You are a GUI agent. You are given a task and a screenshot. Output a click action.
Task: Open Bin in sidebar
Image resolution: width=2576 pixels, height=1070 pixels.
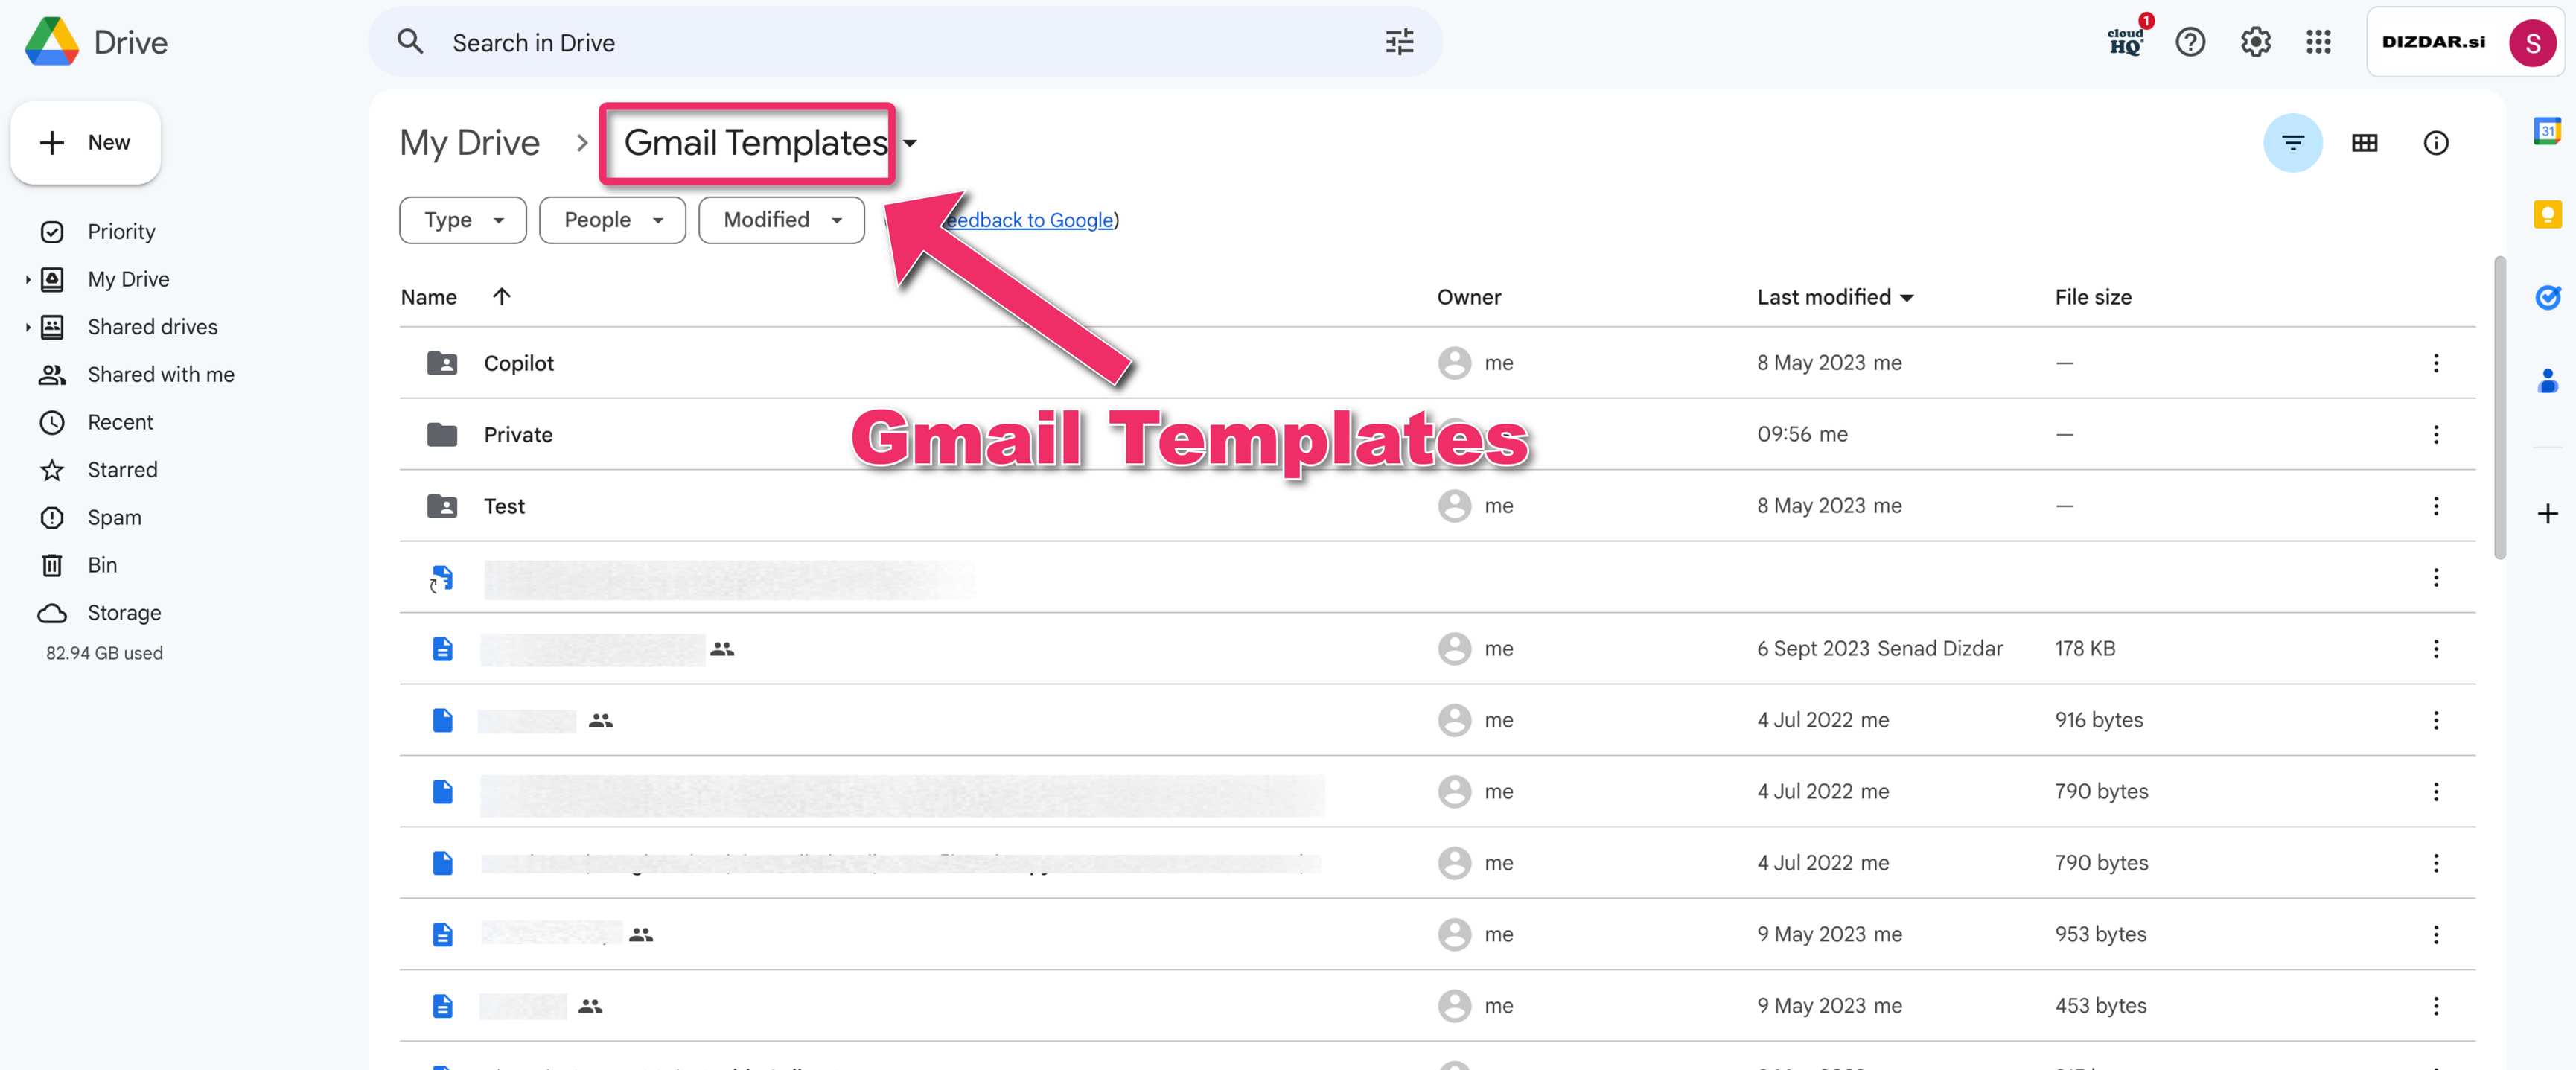coord(102,566)
